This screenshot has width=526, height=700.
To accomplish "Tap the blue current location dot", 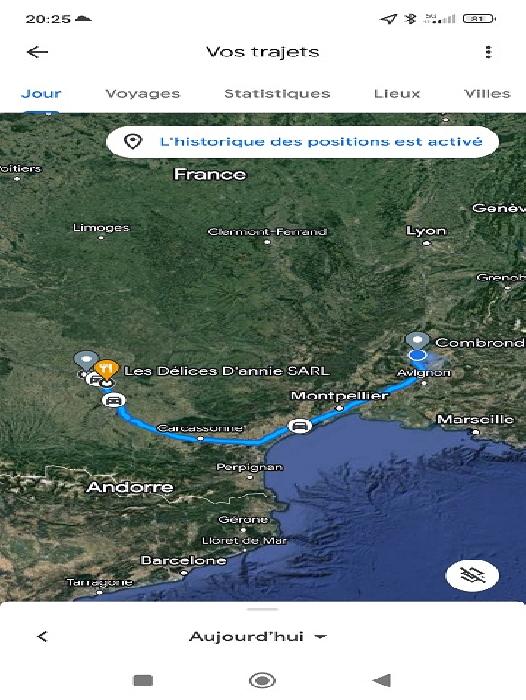I will coord(417,355).
